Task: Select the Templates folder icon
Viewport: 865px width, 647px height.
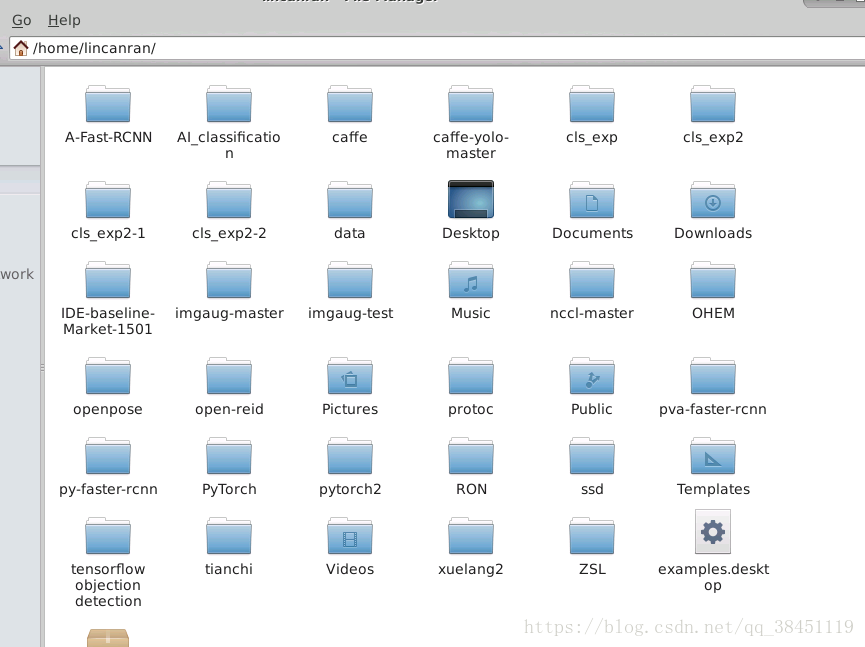Action: (x=713, y=456)
